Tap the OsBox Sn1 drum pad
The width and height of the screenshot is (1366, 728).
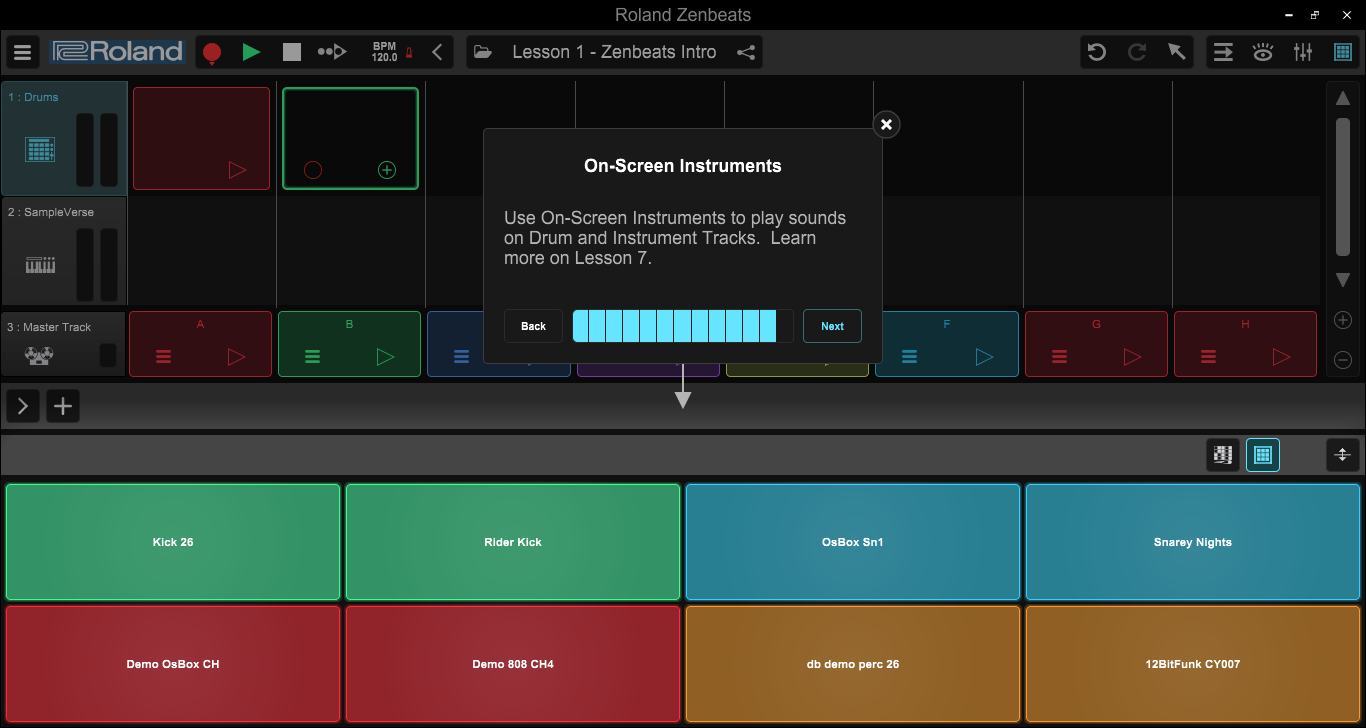coord(853,542)
